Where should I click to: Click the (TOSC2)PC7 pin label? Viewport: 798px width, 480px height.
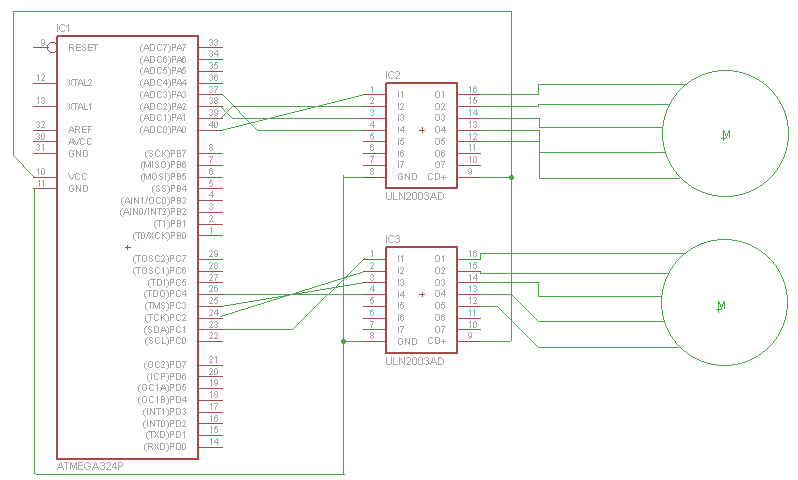pyautogui.click(x=159, y=259)
